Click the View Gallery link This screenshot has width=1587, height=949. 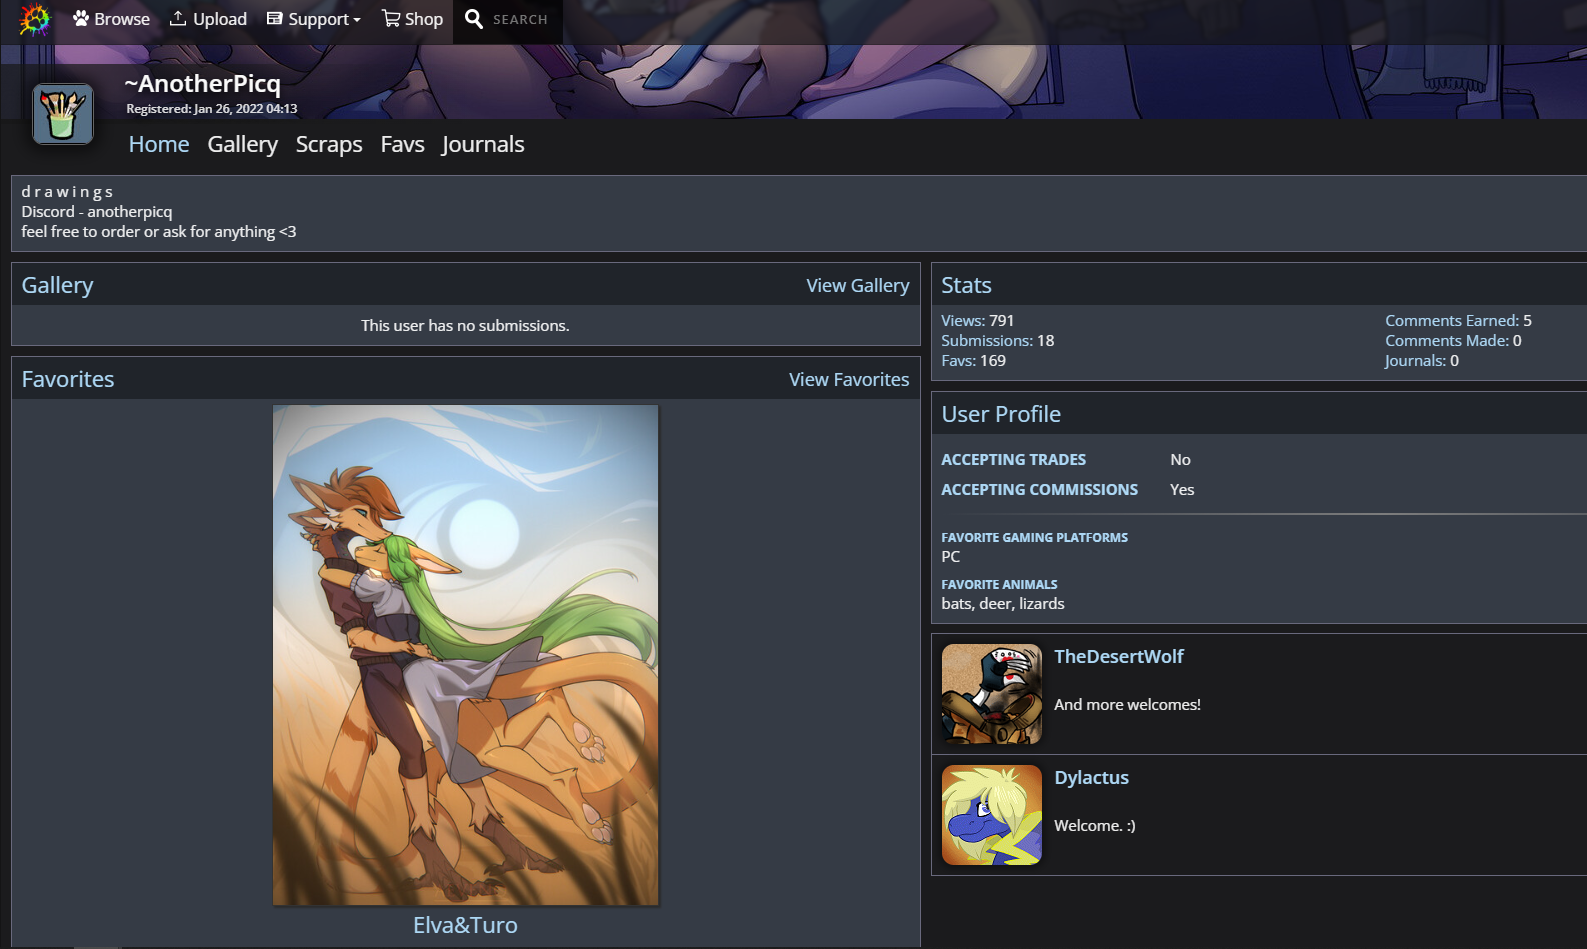pos(858,285)
